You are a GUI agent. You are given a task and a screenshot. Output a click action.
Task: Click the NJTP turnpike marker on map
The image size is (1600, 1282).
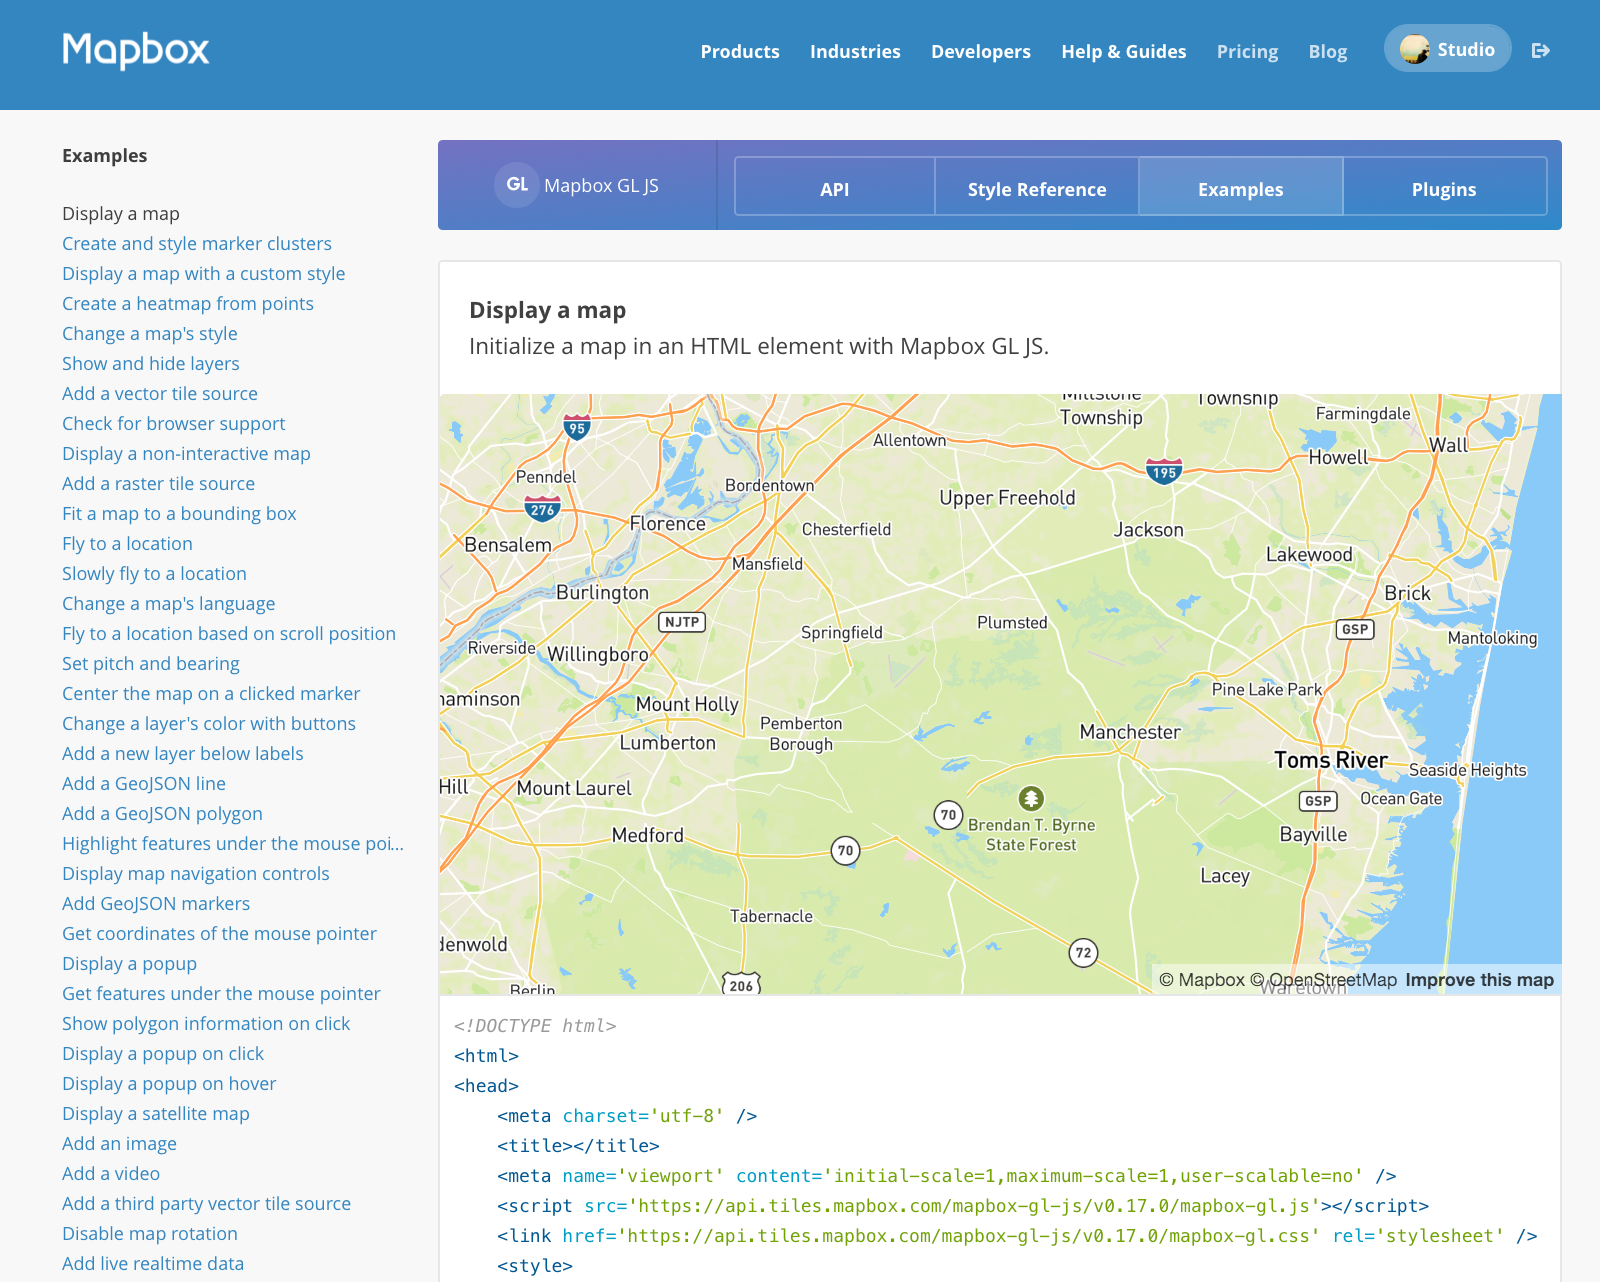coord(682,622)
